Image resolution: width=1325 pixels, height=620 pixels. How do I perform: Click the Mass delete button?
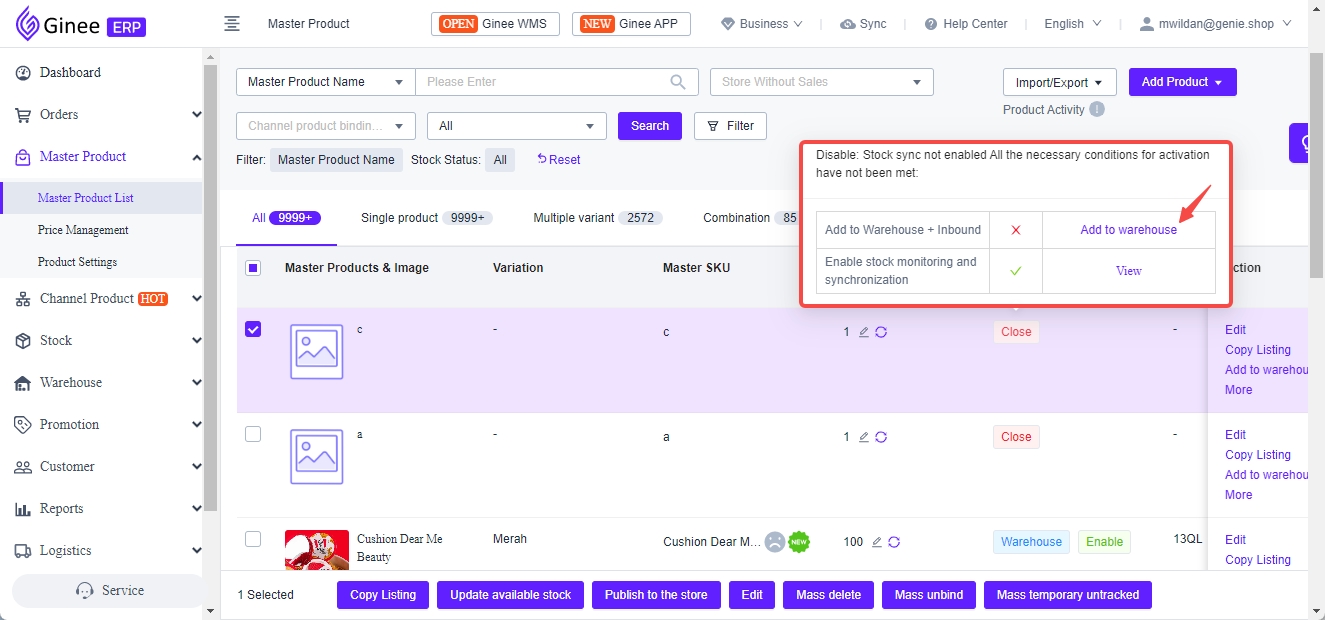coord(828,595)
